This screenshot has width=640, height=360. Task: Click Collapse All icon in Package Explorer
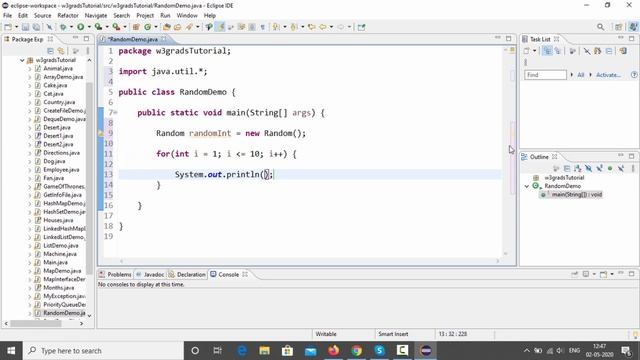click(x=50, y=51)
